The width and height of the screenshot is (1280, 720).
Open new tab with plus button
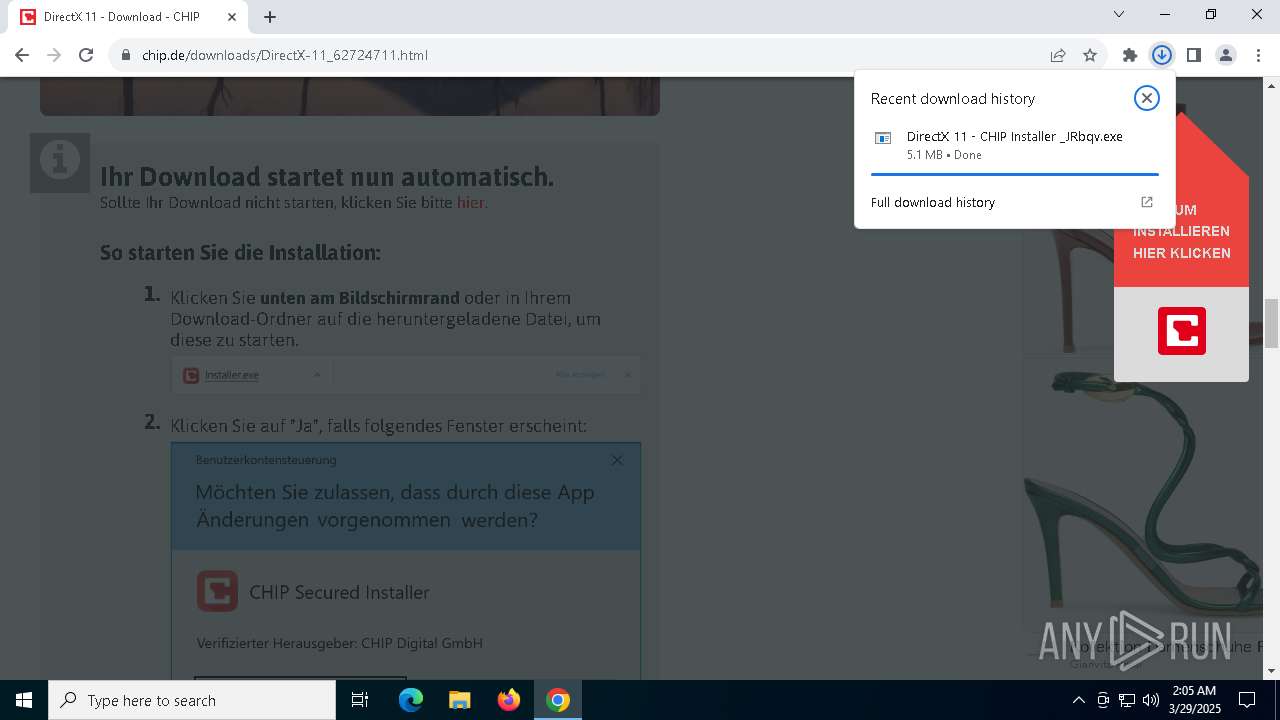tap(270, 17)
